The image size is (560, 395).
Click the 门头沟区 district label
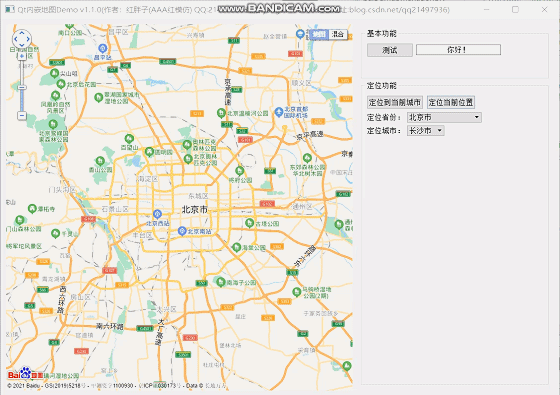click(x=62, y=190)
